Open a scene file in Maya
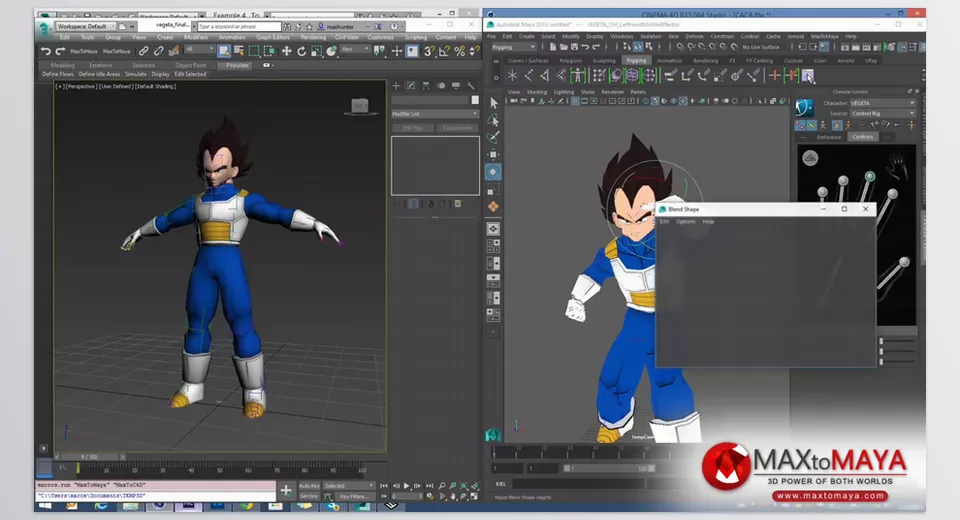This screenshot has width=960, height=520. click(563, 47)
